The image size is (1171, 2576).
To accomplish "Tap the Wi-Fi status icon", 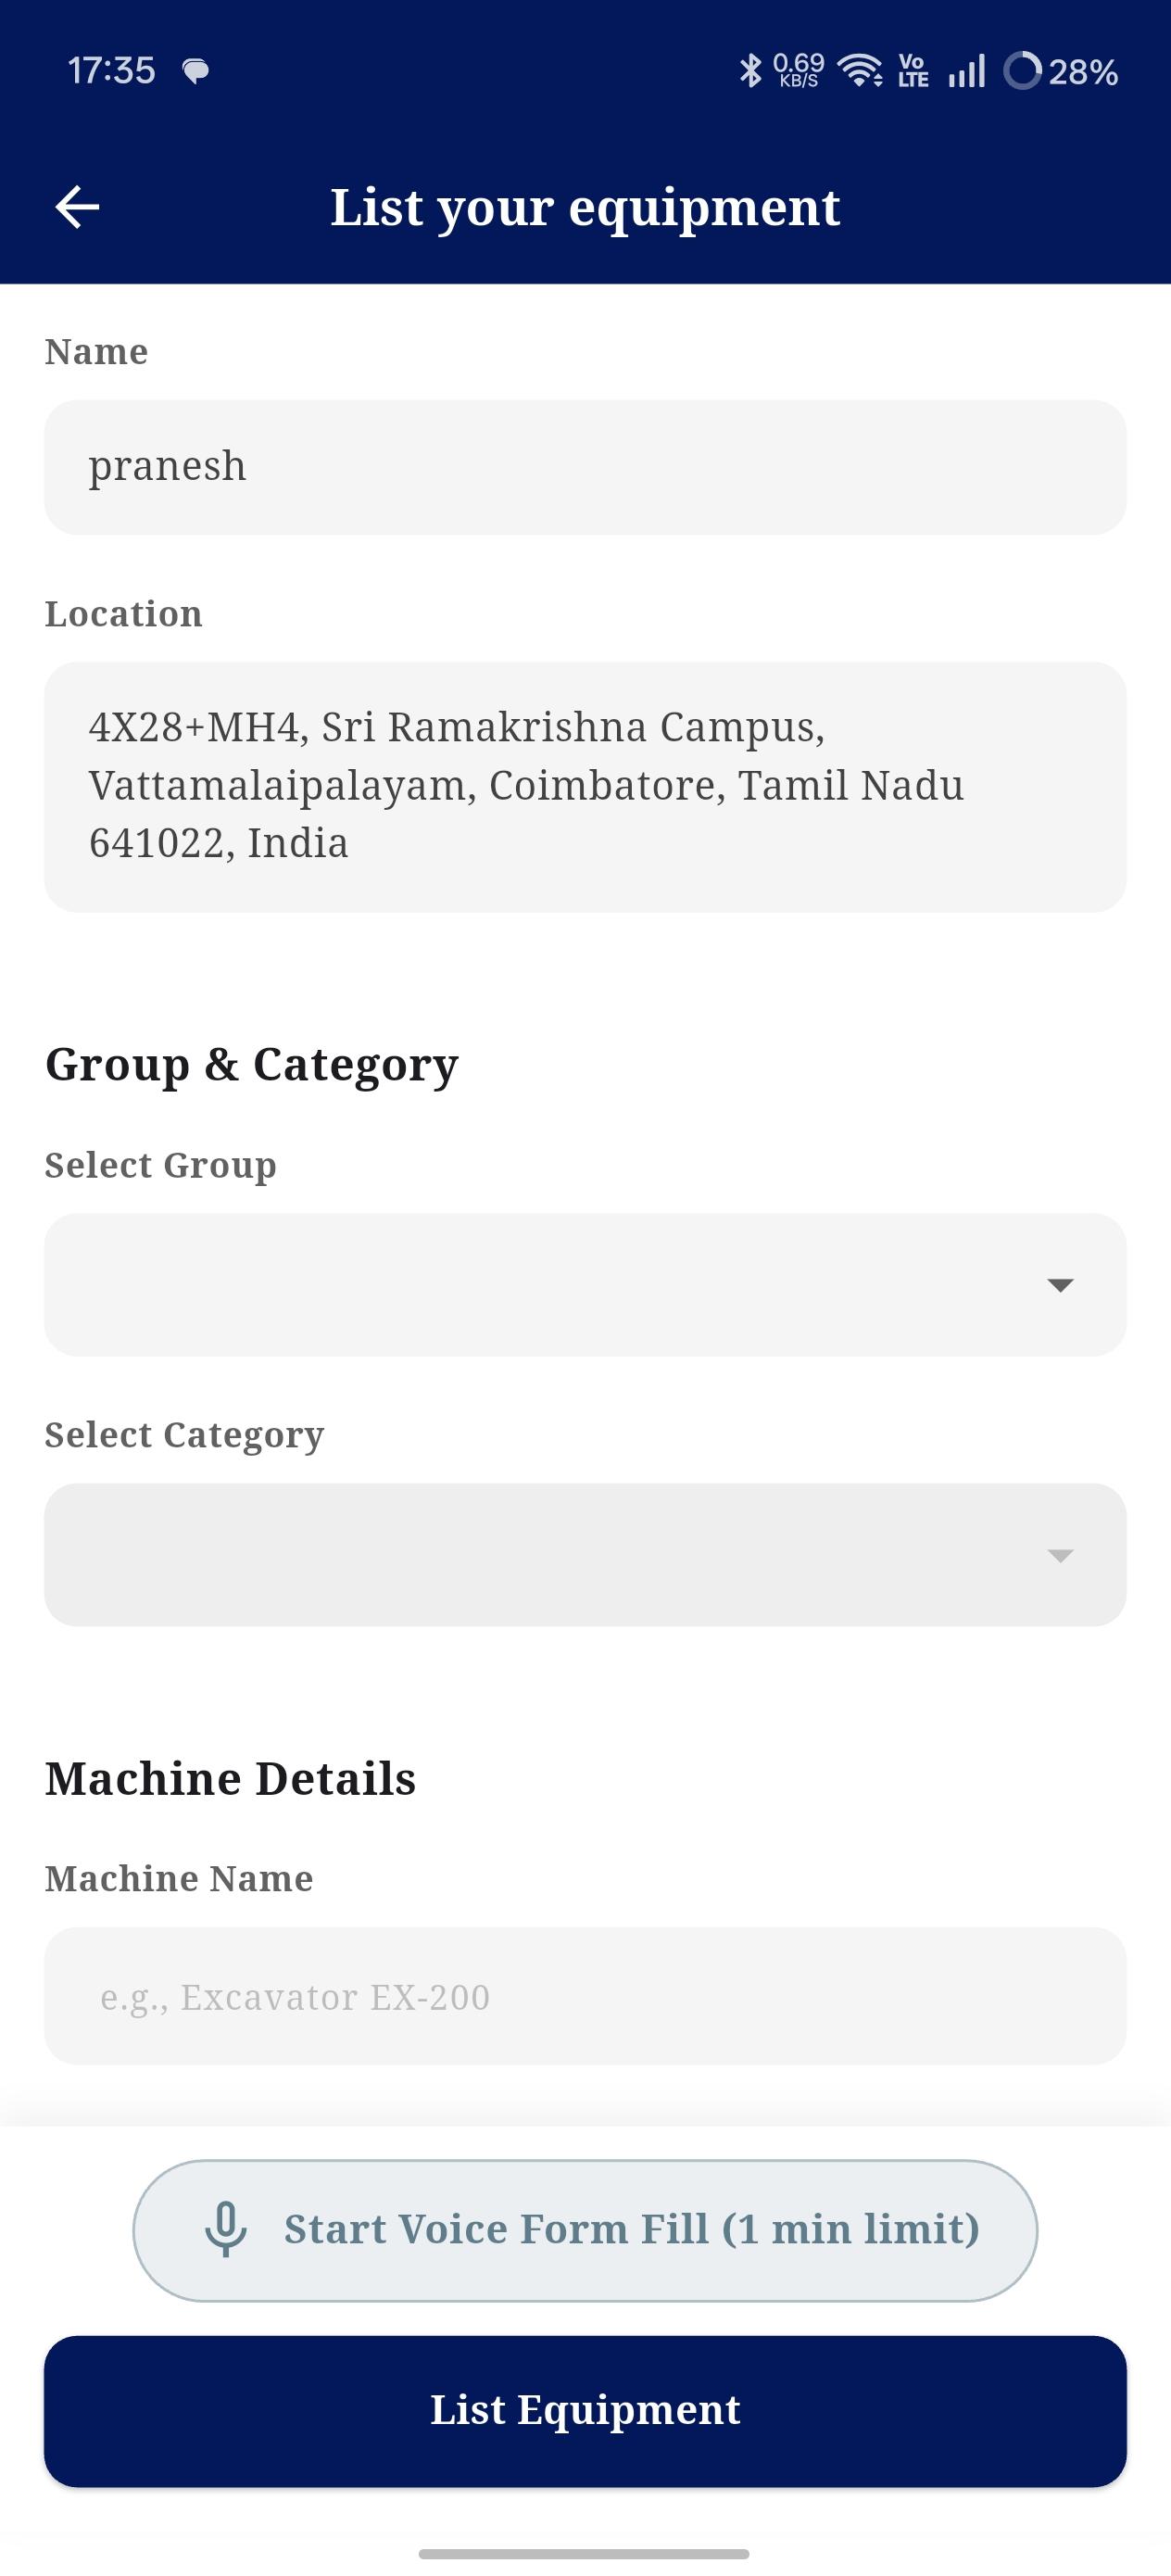I will 860,71.
